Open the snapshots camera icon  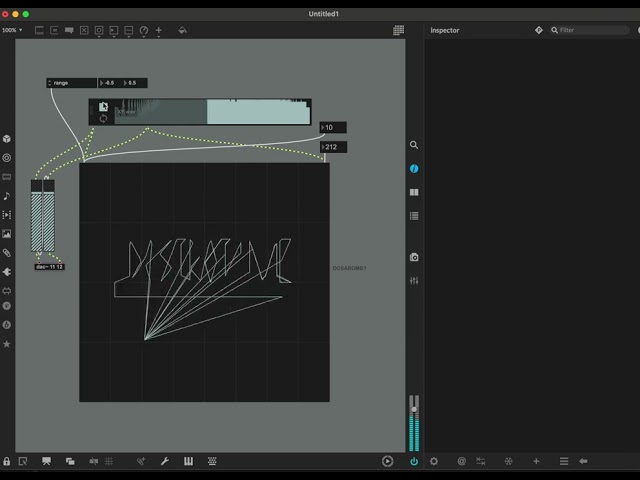click(x=414, y=257)
